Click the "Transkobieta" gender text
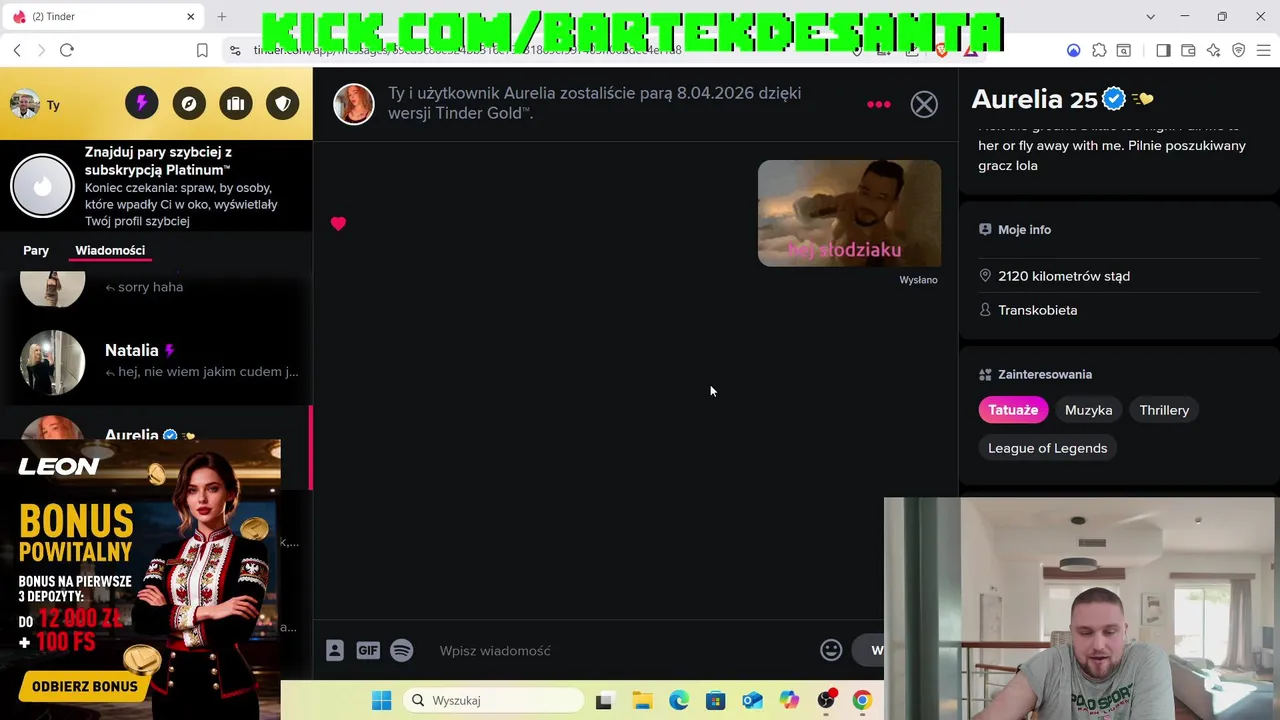Screen dimensions: 1280x720 (x=1038, y=310)
